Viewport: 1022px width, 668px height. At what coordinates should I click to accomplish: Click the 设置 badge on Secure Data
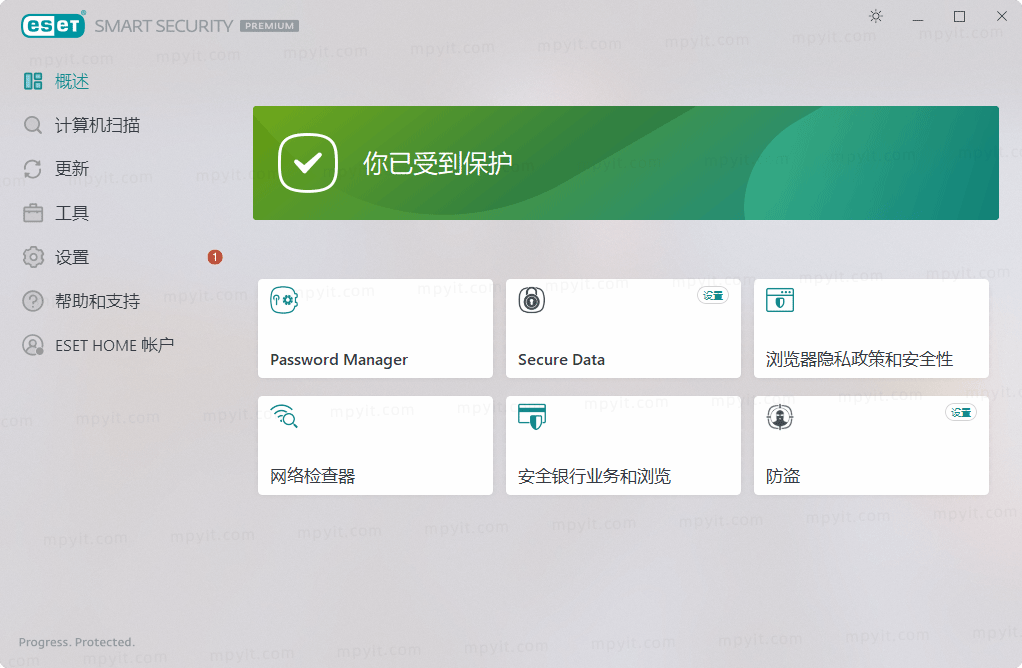[713, 295]
